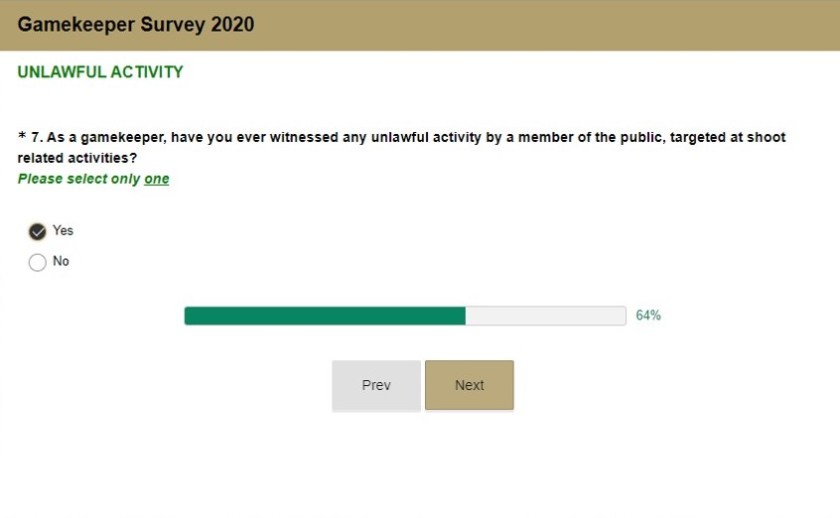Click "related activities?" on the question's second line

click(x=77, y=158)
